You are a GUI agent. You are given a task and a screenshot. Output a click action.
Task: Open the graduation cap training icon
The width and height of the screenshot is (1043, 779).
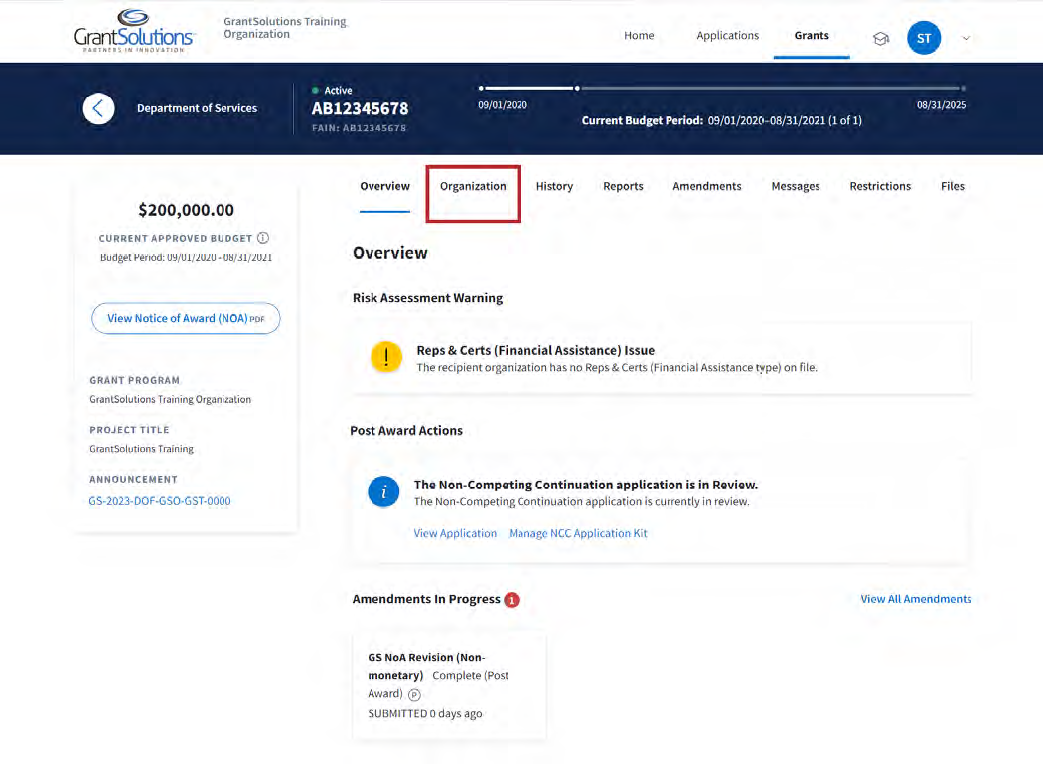880,38
